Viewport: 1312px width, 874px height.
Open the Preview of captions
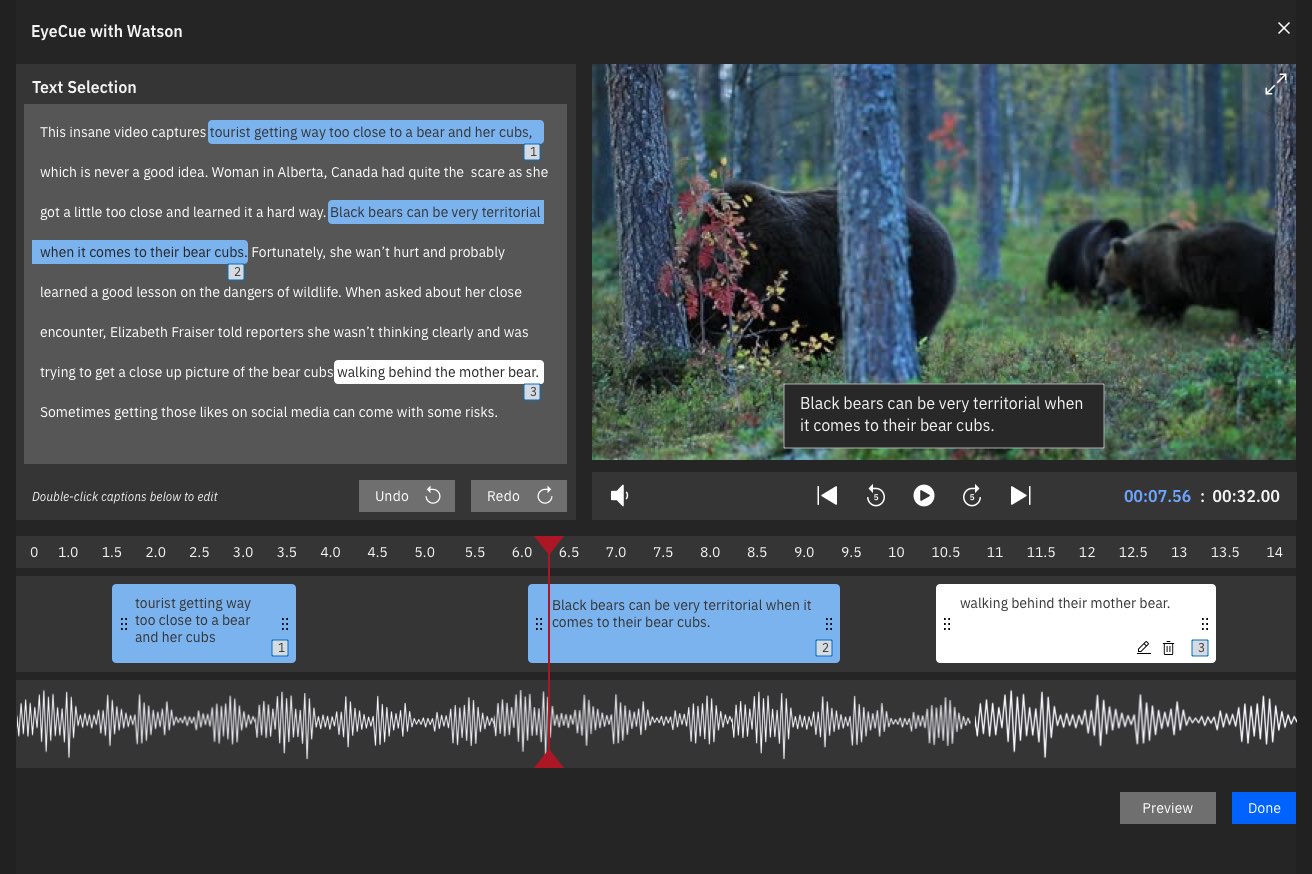click(1167, 808)
